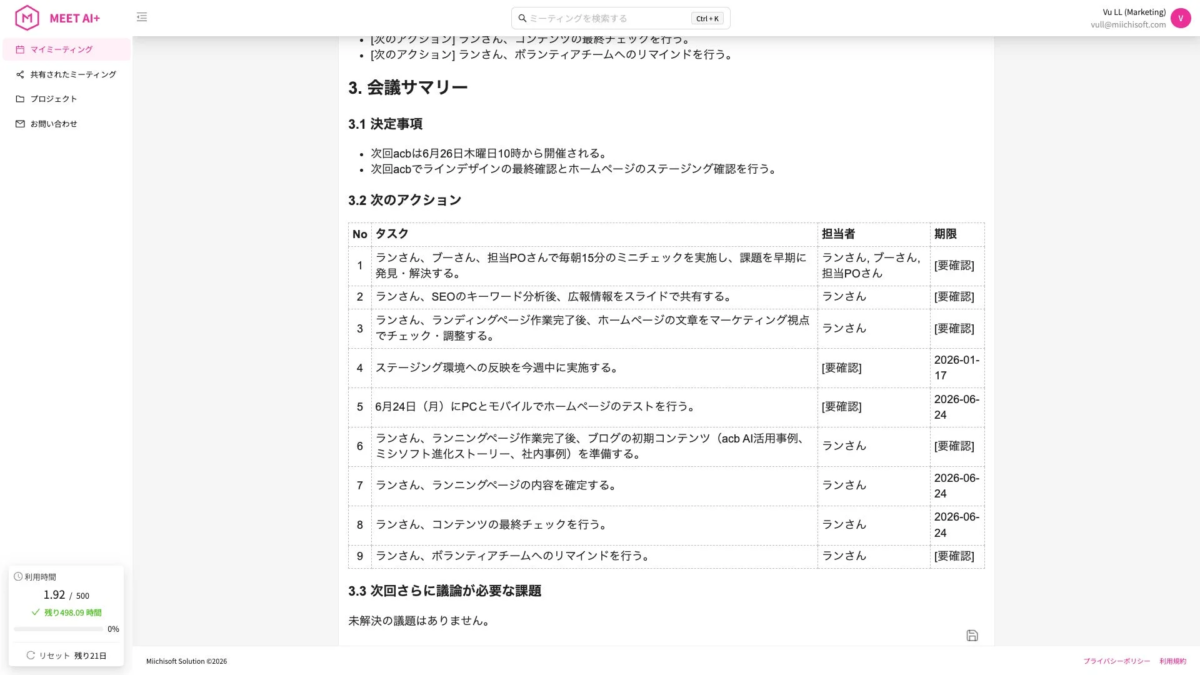The height and width of the screenshot is (675, 1200).
Task: Click the vull@miichisoft.com account email
Action: 1129,22
